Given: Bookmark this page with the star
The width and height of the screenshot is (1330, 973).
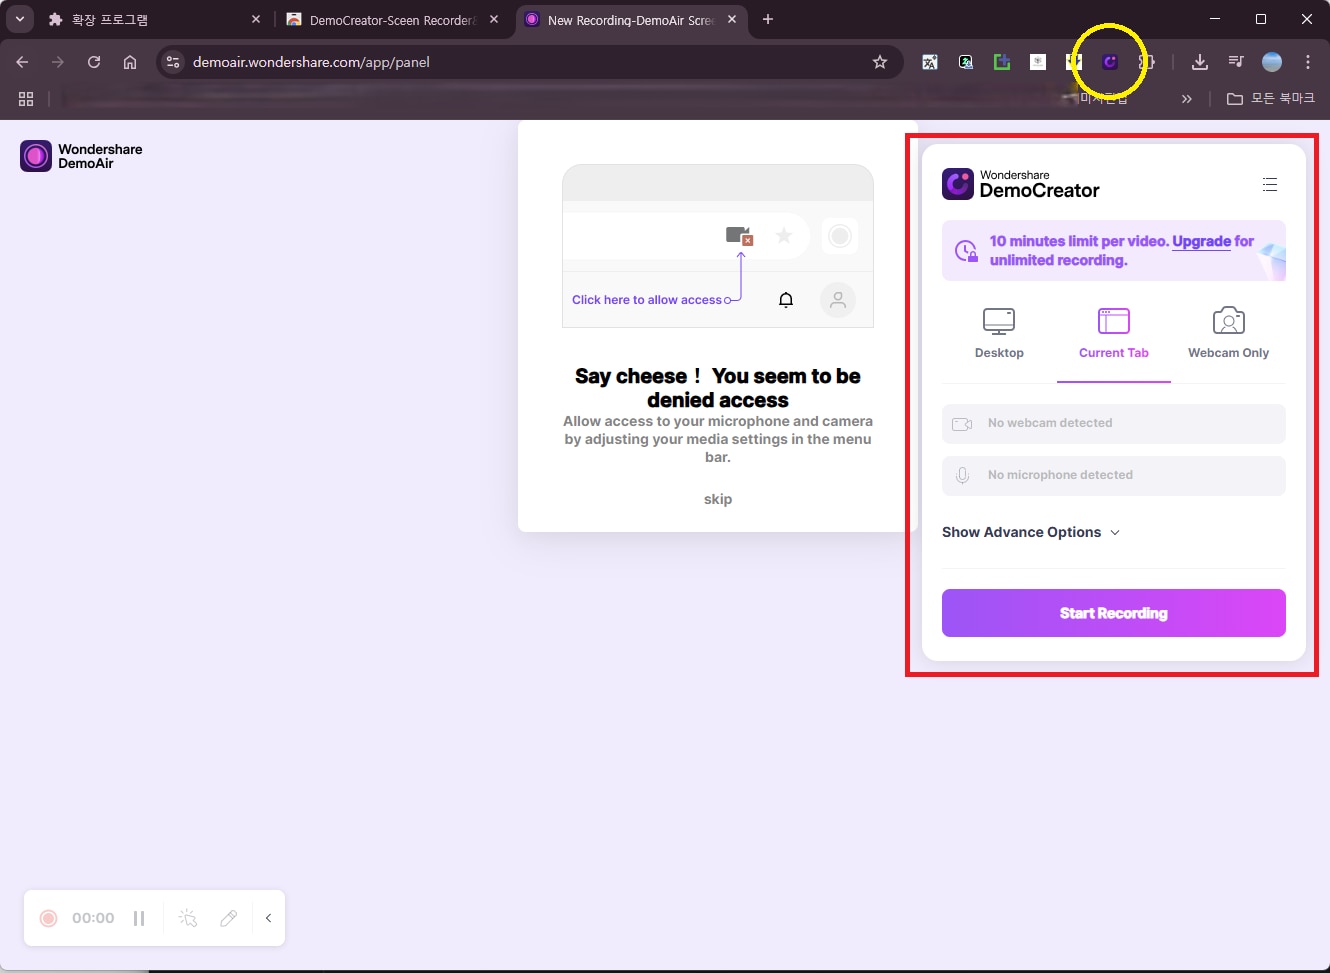Looking at the screenshot, I should 880,62.
